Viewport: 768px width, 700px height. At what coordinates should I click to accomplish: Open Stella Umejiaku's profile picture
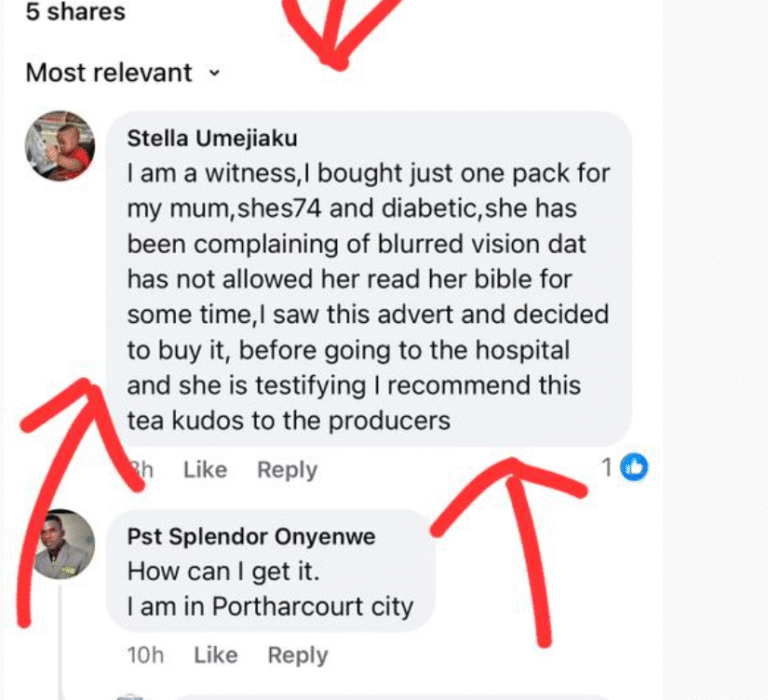pyautogui.click(x=60, y=146)
